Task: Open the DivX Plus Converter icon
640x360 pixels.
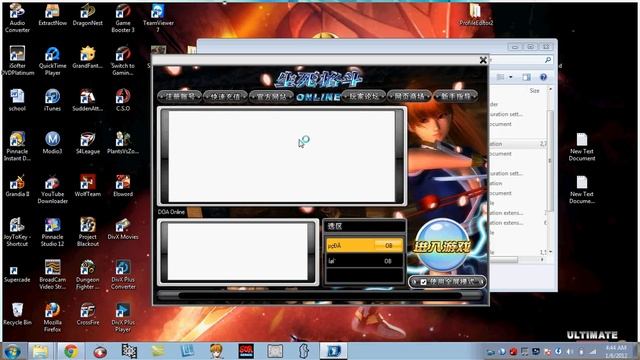Action: pos(123,275)
